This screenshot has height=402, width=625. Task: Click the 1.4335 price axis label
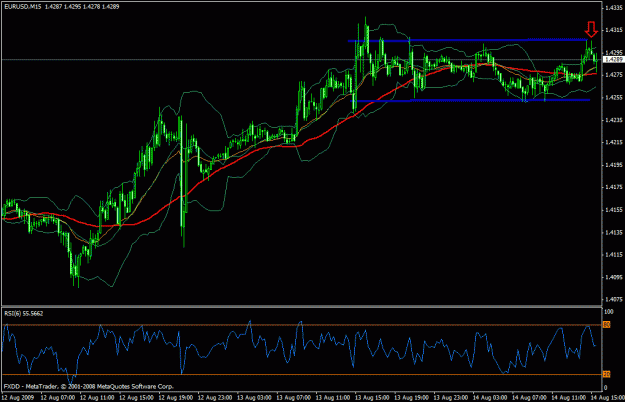[x=613, y=7]
